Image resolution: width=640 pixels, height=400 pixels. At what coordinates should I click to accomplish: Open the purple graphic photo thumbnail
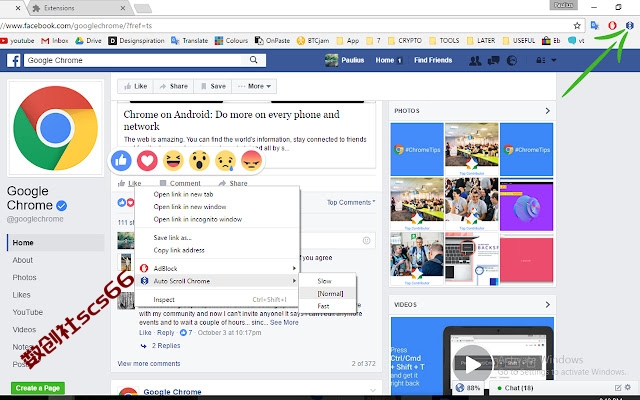point(527,204)
